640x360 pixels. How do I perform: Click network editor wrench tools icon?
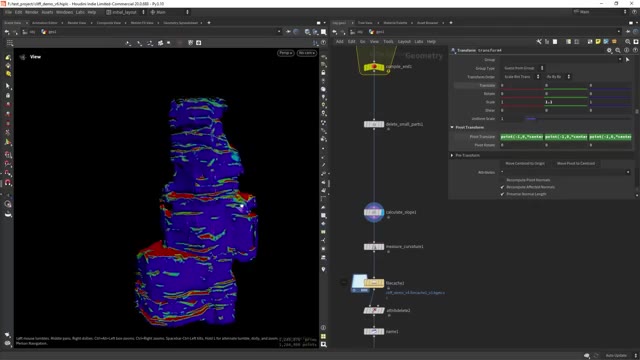click(539, 42)
